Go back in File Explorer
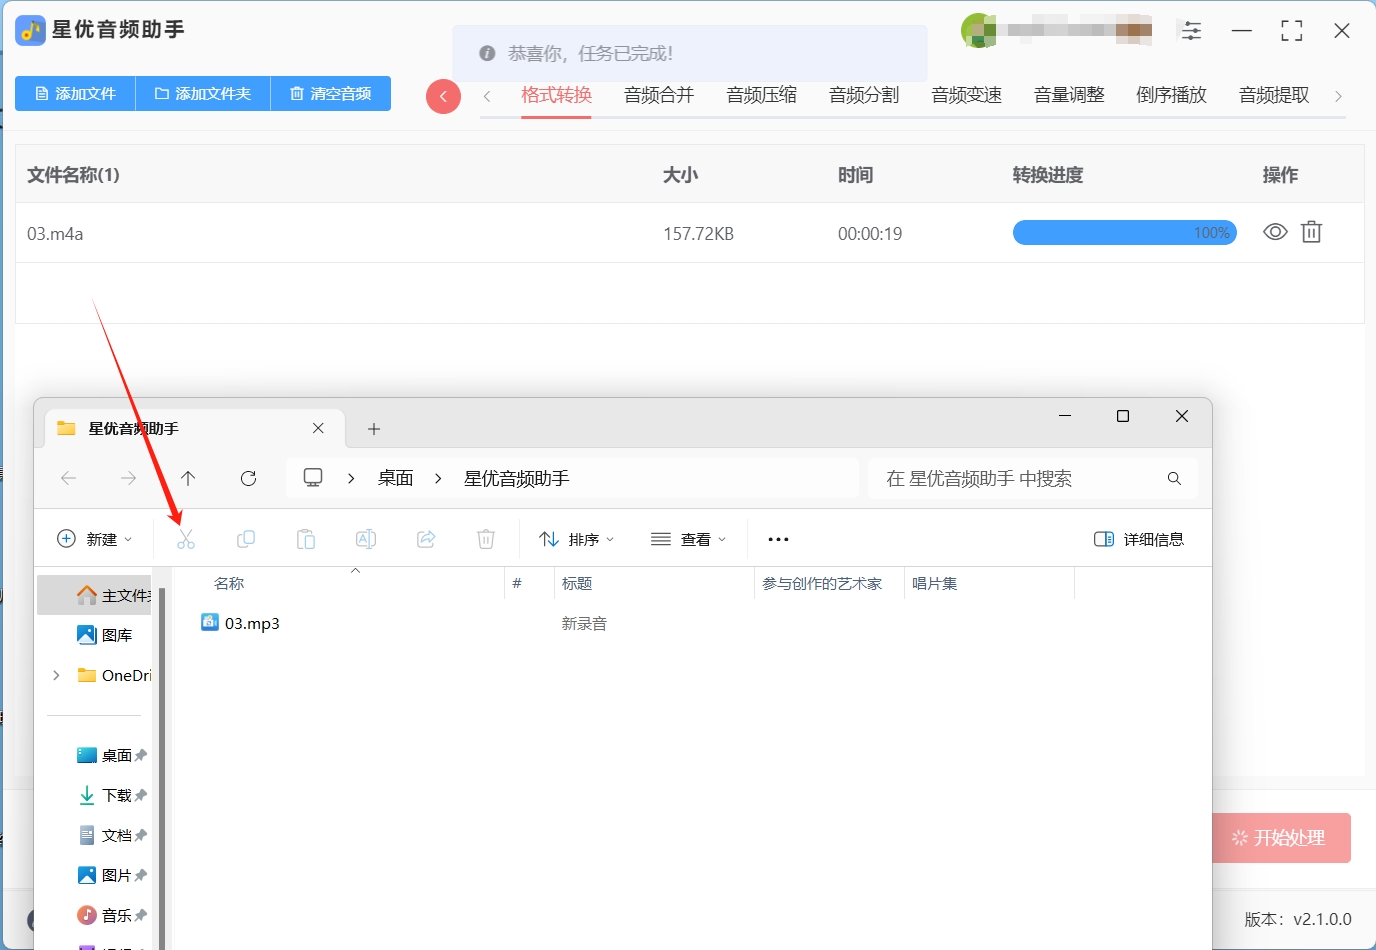 coord(69,478)
